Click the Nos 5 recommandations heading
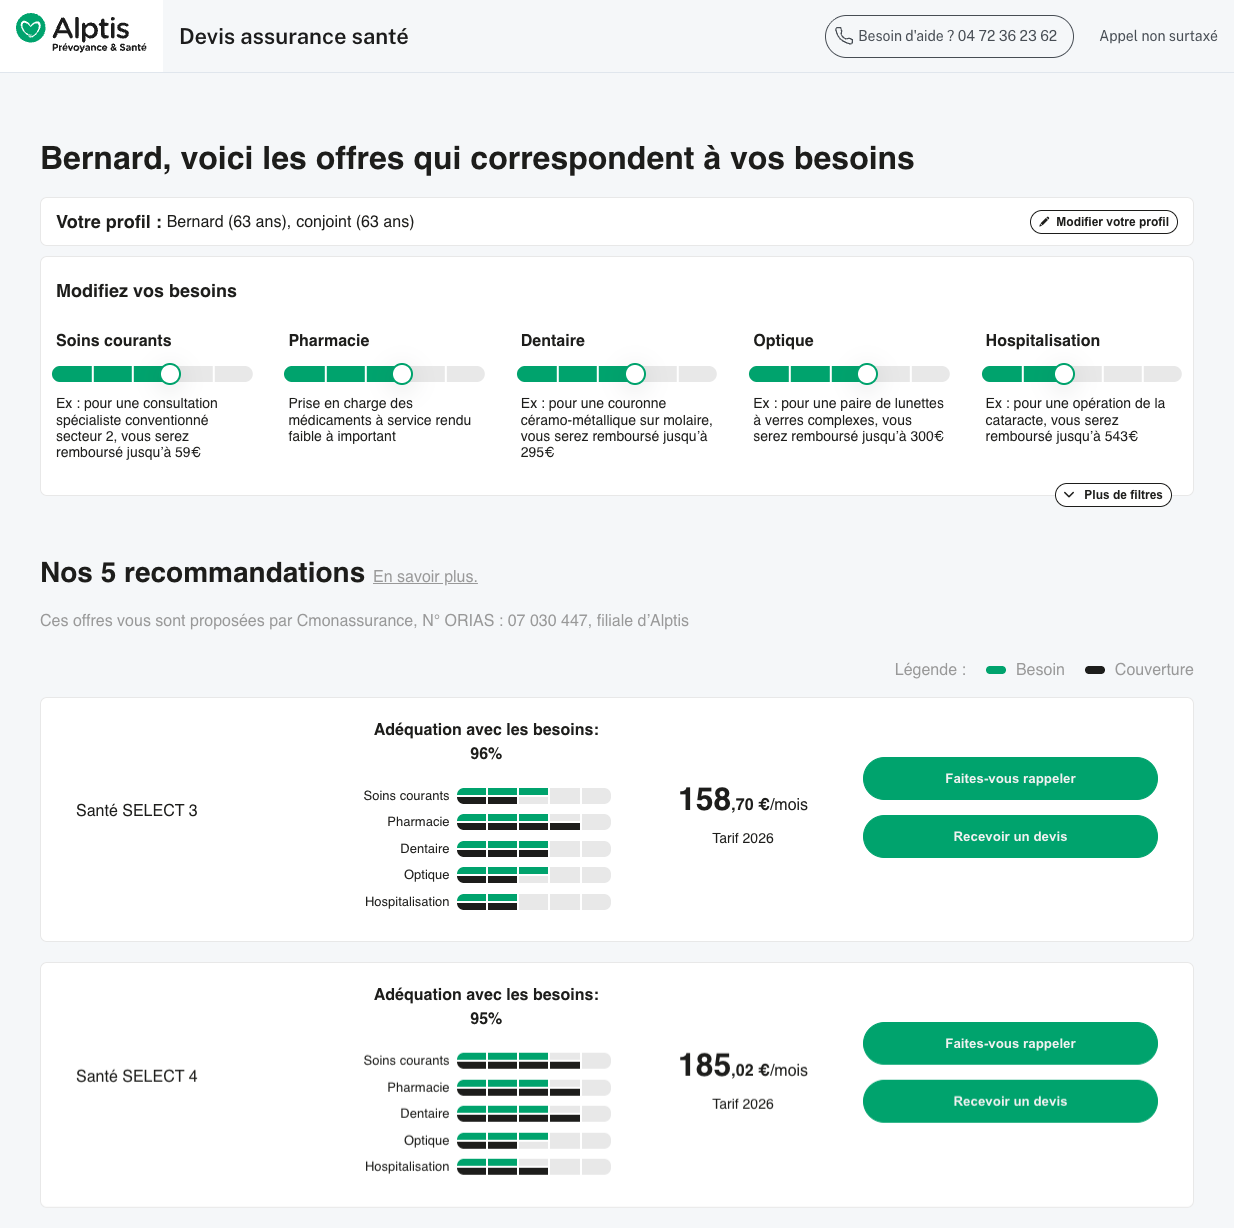Image resolution: width=1234 pixels, height=1228 pixels. (x=203, y=573)
